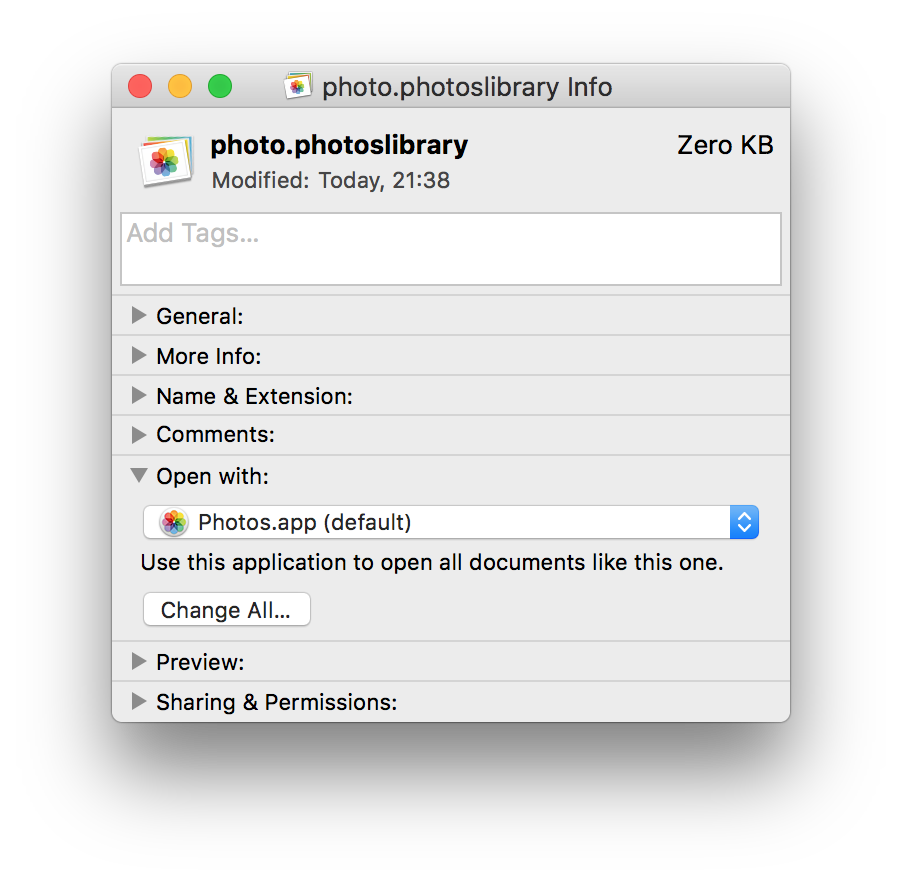Viewport: 902px width, 882px height.
Task: Click the Zero KB size label
Action: [x=725, y=145]
